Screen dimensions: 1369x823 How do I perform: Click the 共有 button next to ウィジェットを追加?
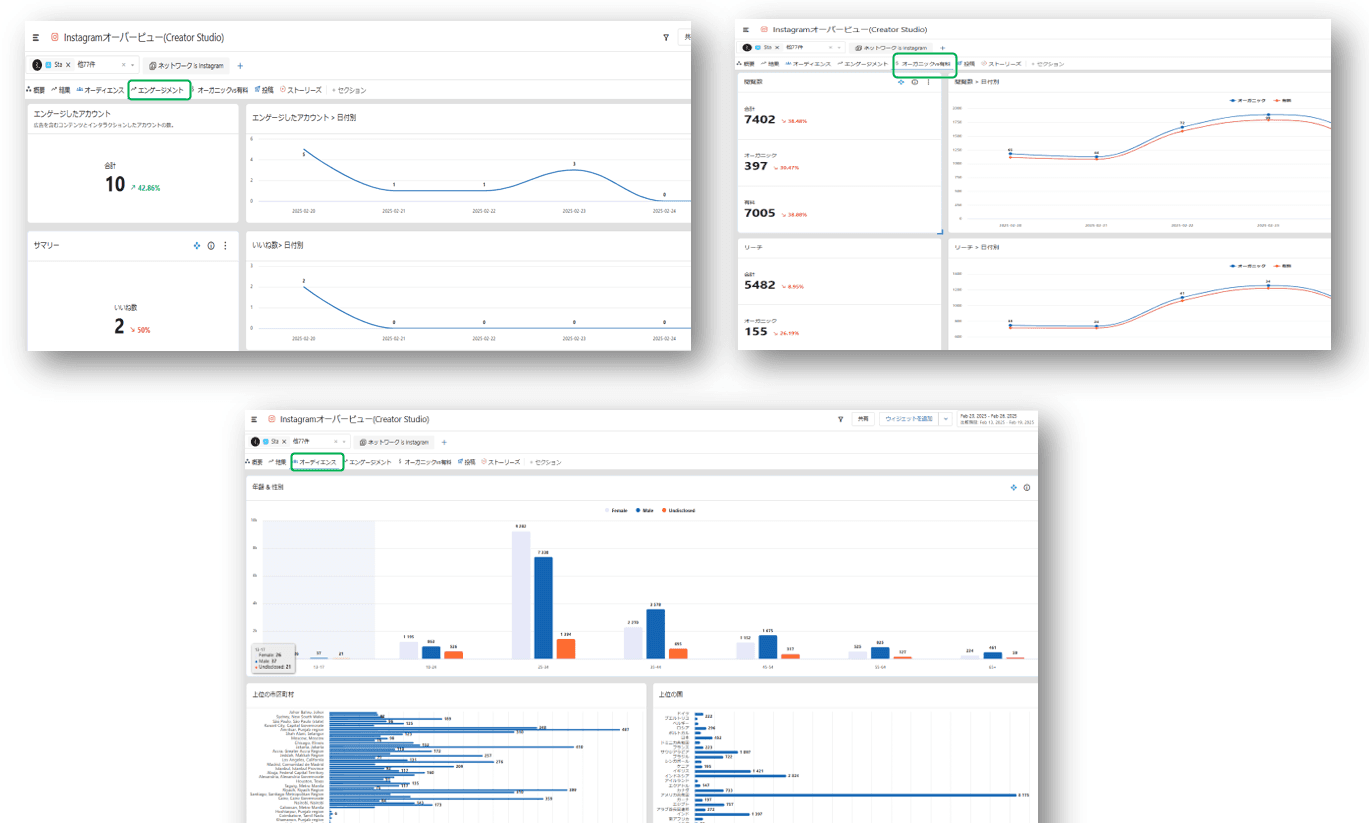[x=863, y=419]
